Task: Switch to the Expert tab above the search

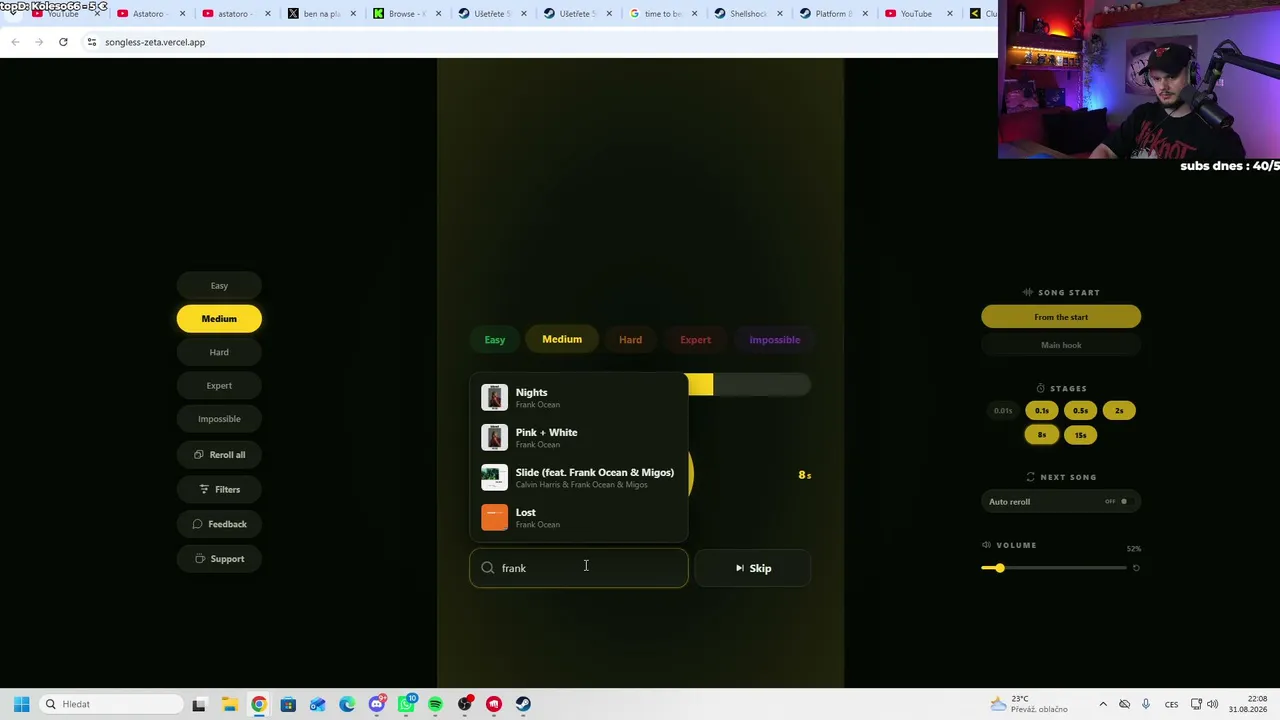Action: point(695,340)
